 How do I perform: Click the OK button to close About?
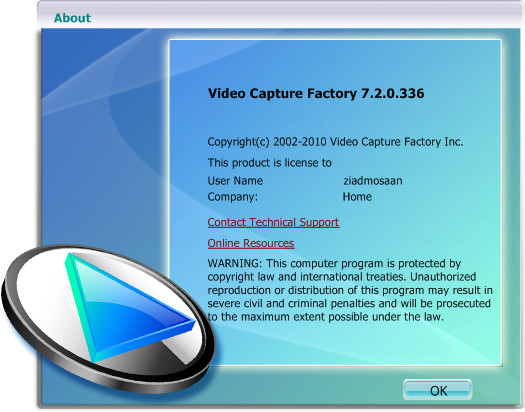438,390
